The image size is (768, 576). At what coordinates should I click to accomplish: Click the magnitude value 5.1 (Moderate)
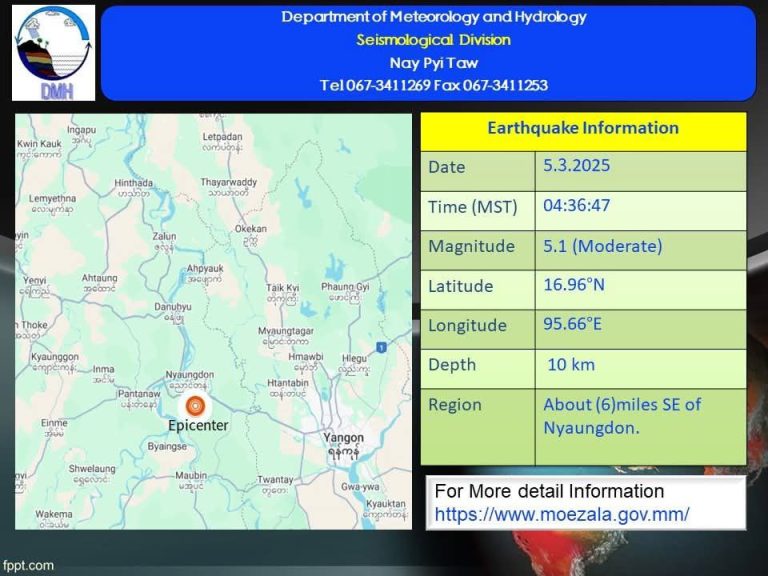(602, 246)
